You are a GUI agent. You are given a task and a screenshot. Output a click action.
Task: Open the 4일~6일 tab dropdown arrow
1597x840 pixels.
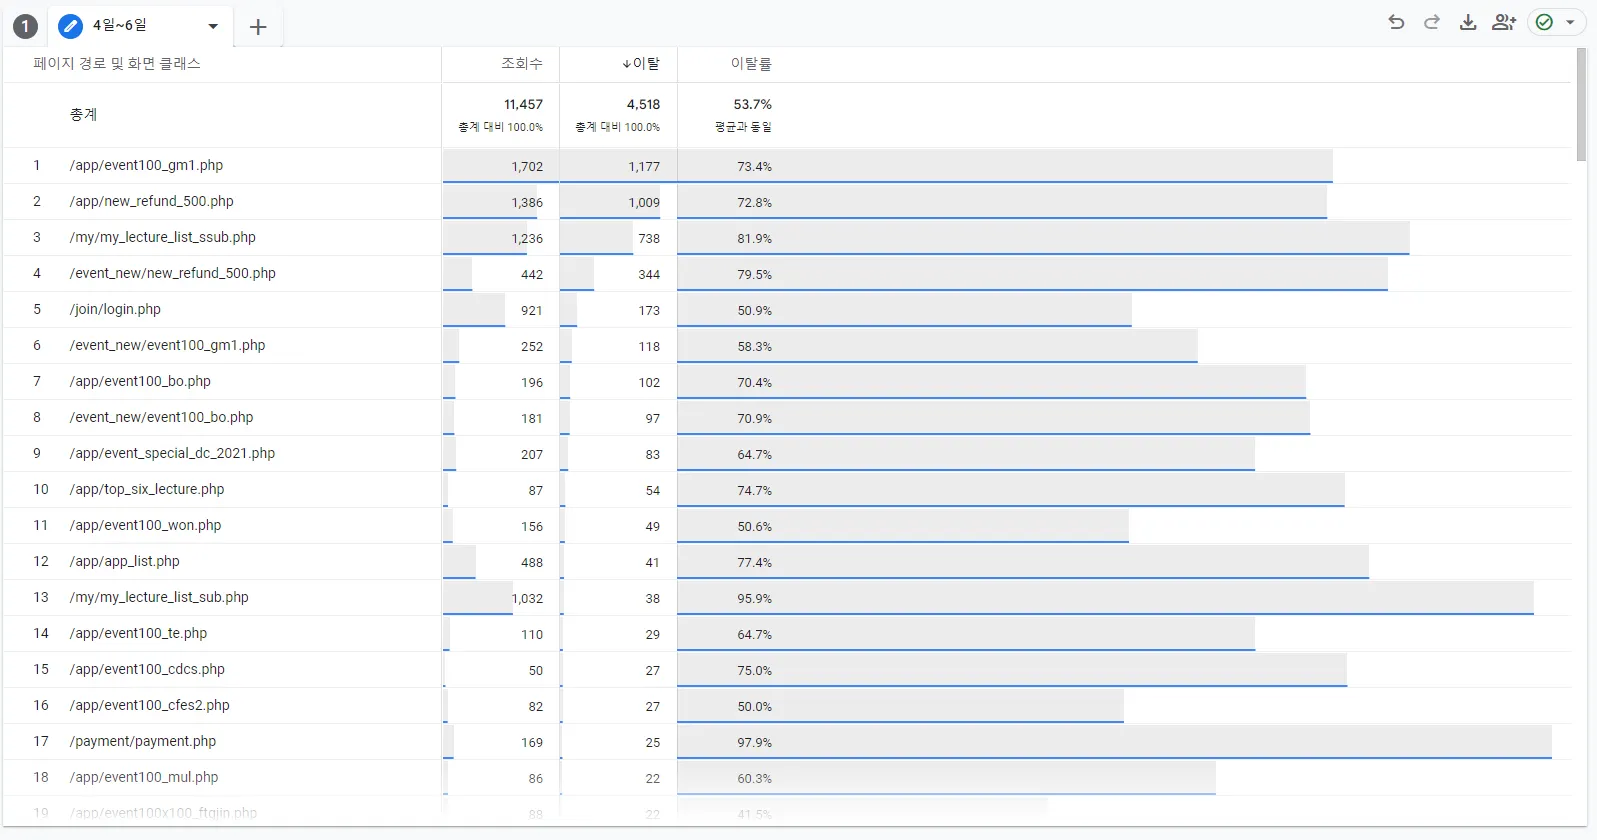pyautogui.click(x=213, y=26)
